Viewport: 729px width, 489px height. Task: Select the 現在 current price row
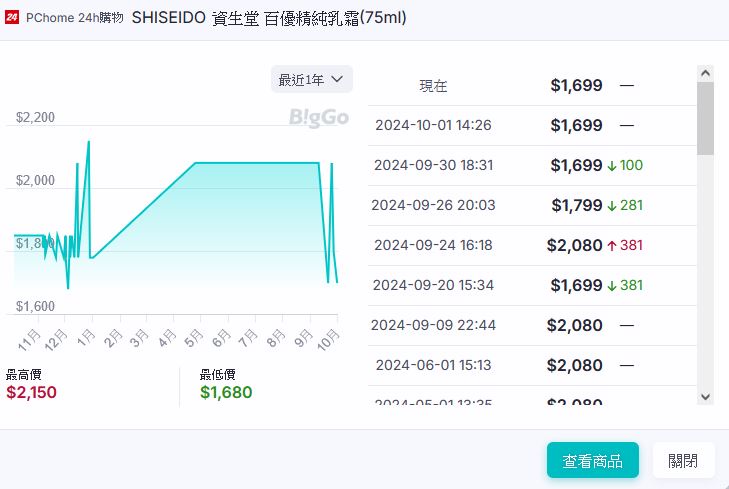click(530, 86)
